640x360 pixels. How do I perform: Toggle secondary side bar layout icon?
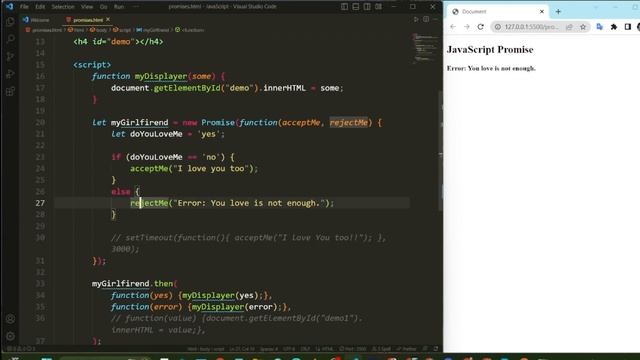click(367, 7)
